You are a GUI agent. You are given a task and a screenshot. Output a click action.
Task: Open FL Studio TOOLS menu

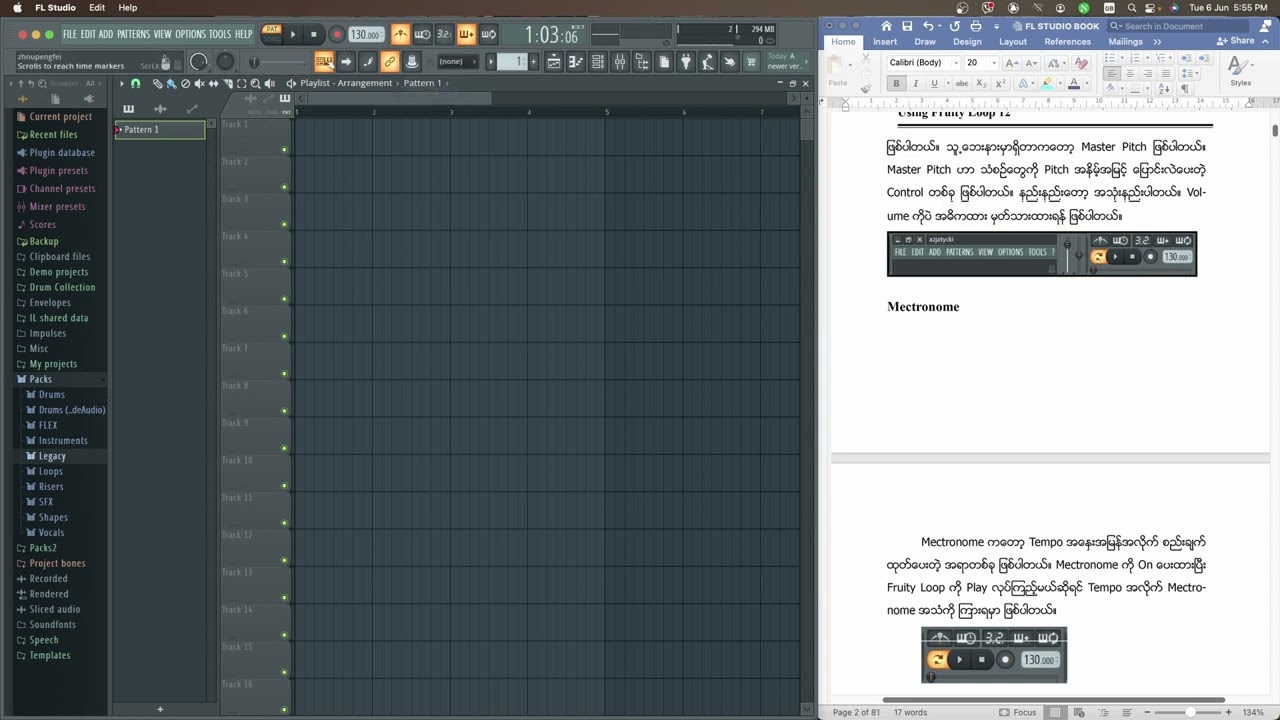(220, 34)
